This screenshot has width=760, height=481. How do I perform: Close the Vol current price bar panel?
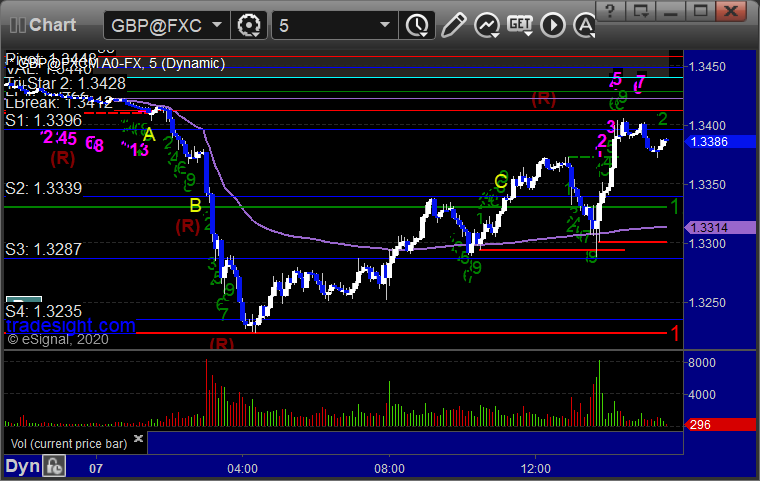pyautogui.click(x=138, y=439)
